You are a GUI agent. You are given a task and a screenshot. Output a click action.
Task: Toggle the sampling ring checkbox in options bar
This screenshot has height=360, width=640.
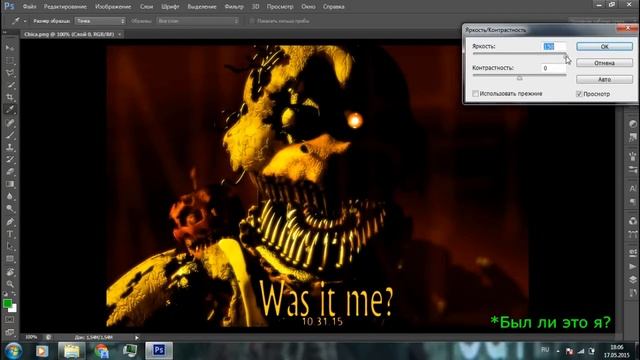click(252, 21)
